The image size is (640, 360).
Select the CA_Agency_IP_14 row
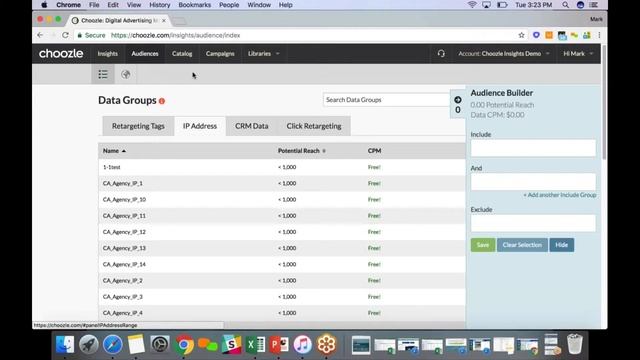coord(282,264)
